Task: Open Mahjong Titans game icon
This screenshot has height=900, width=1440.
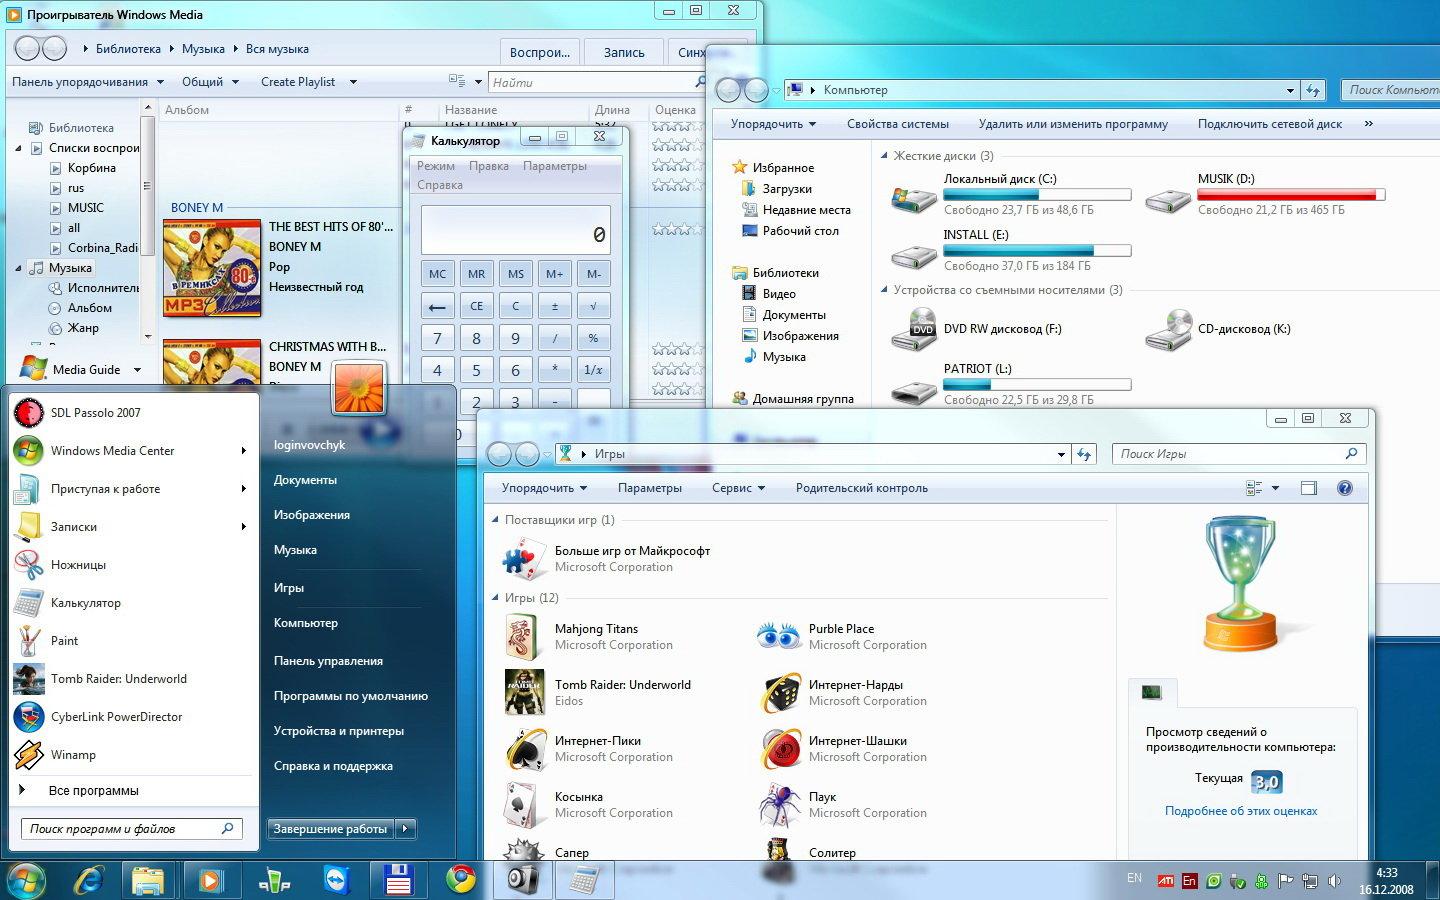Action: (x=525, y=637)
